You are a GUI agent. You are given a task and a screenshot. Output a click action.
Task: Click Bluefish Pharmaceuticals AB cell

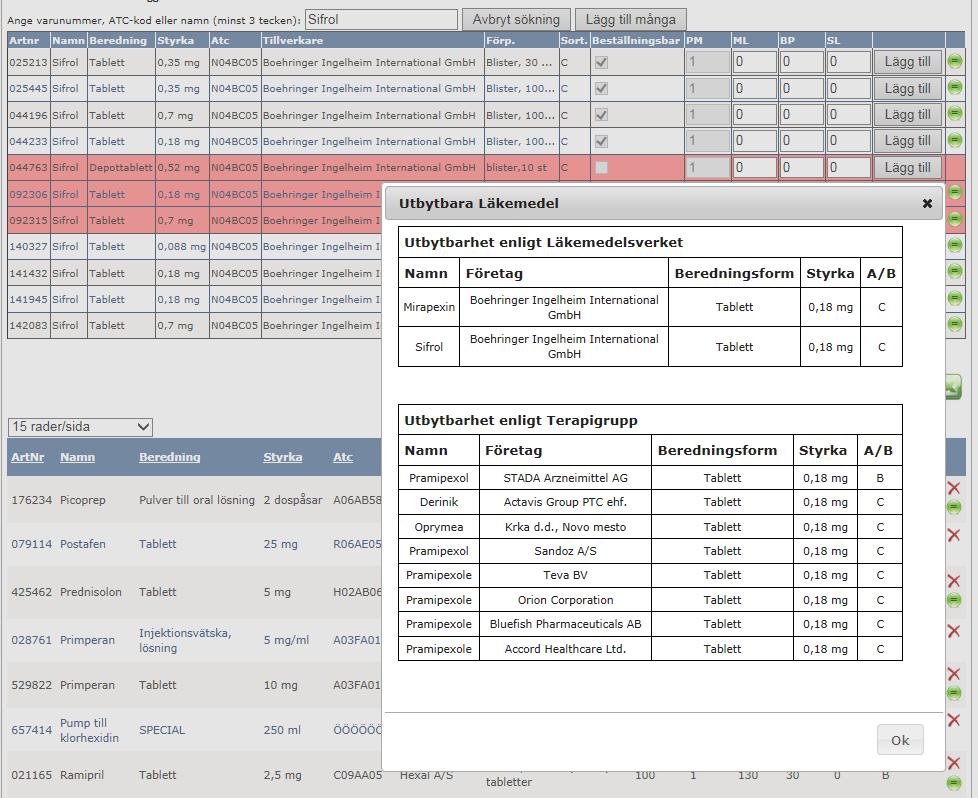coord(566,624)
